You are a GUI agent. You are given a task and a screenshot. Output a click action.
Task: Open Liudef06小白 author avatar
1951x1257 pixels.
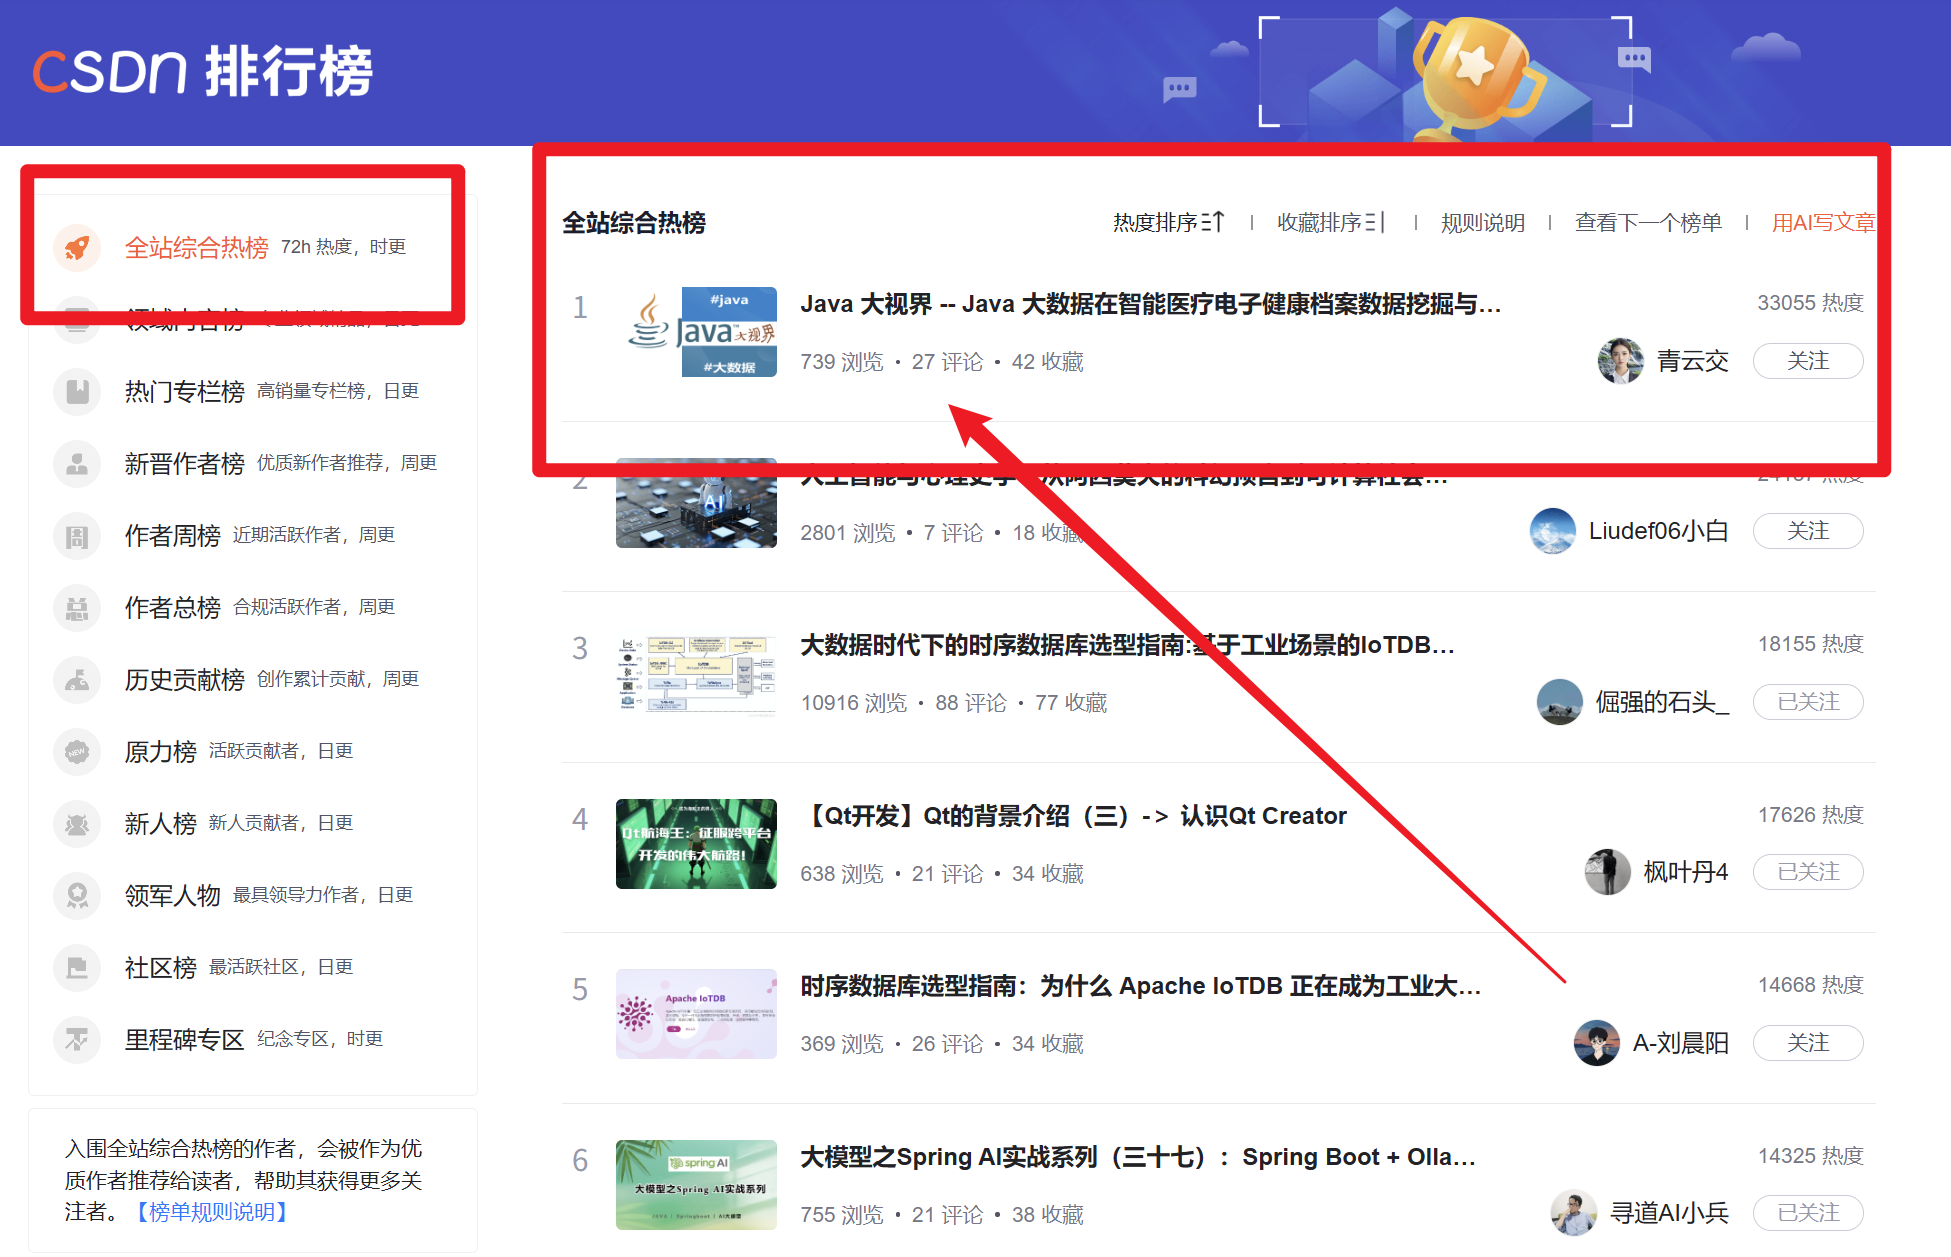coord(1553,531)
